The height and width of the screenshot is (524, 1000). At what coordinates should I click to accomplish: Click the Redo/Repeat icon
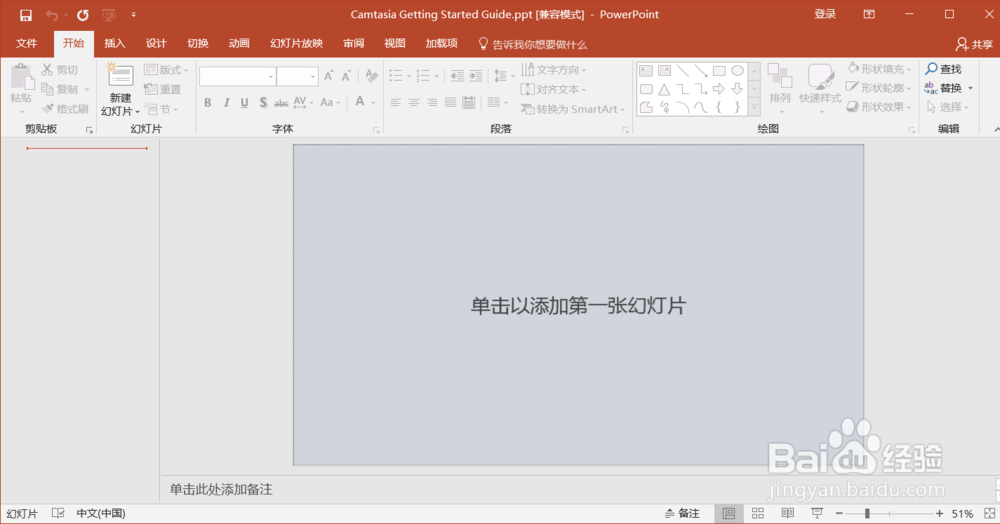point(83,15)
